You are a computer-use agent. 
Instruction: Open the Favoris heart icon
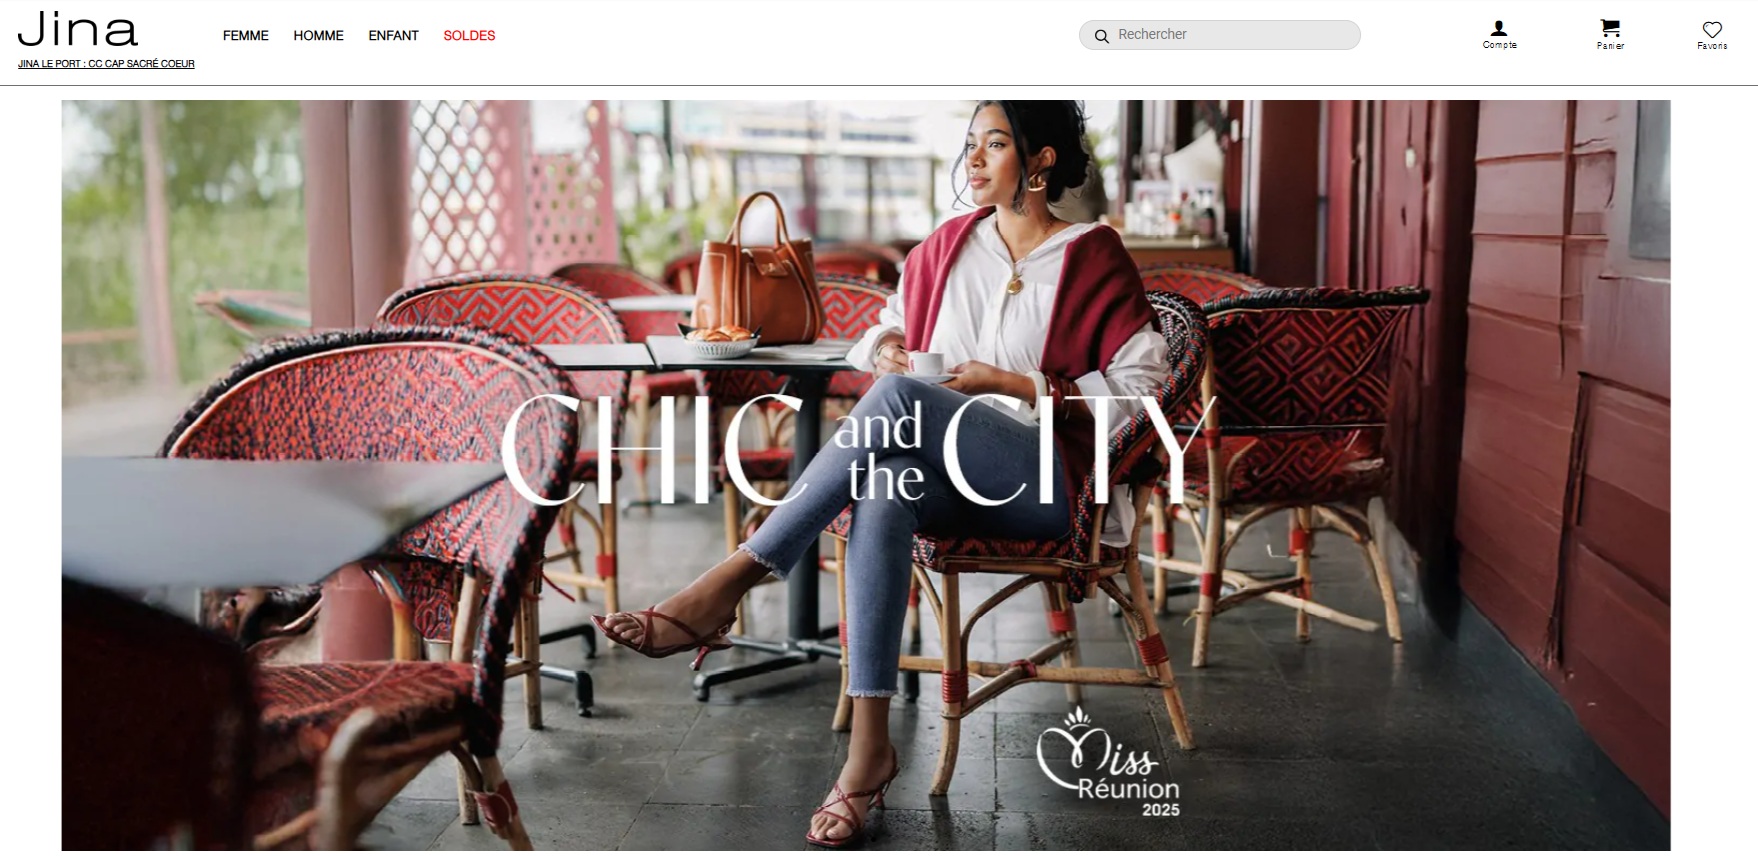(x=1712, y=30)
